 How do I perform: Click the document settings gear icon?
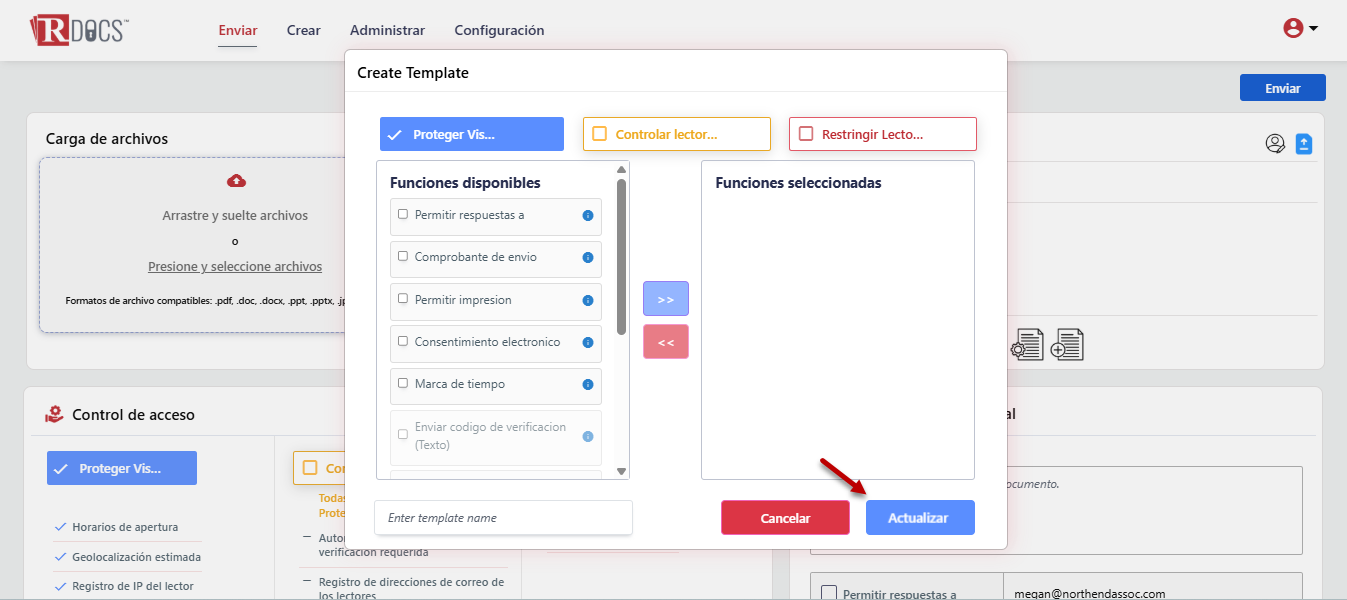pos(1026,345)
